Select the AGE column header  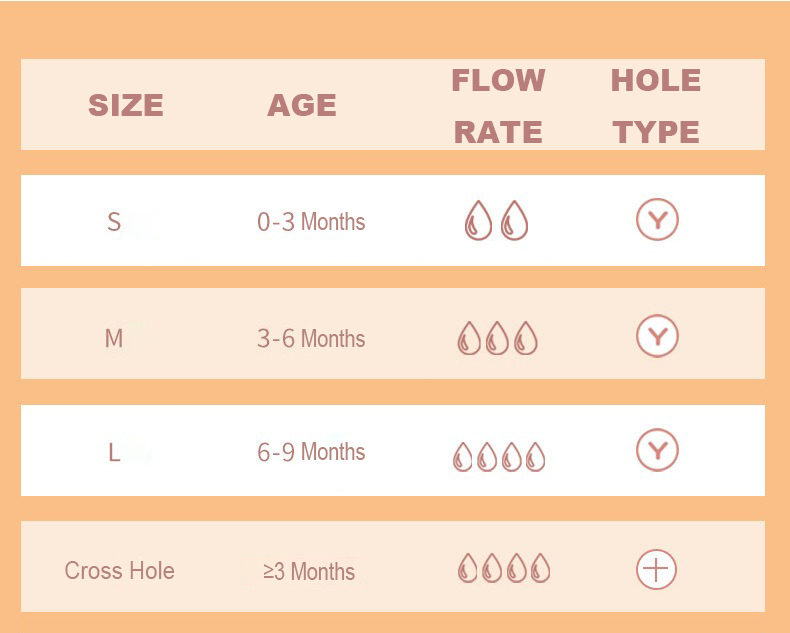coord(302,105)
